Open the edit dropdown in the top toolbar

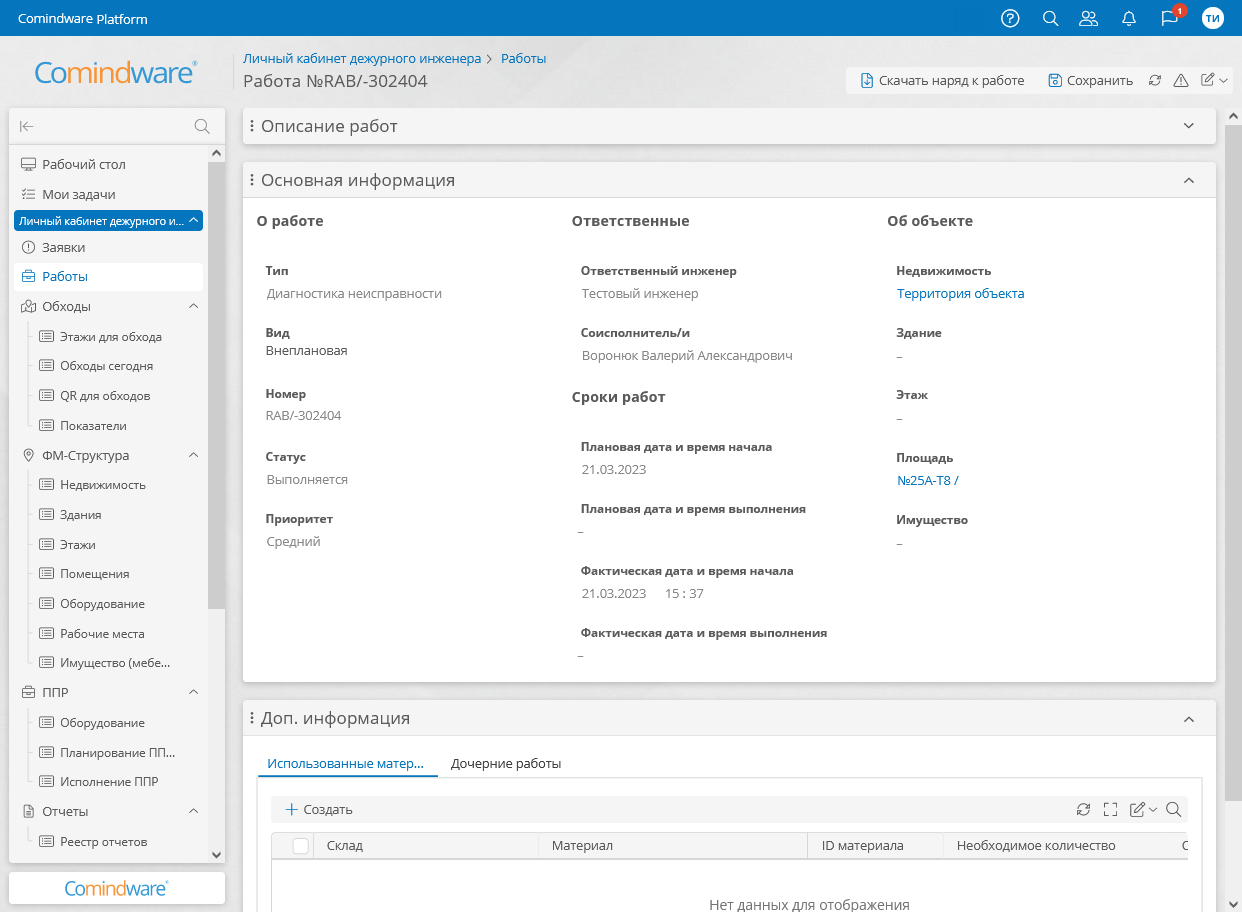click(x=1215, y=81)
